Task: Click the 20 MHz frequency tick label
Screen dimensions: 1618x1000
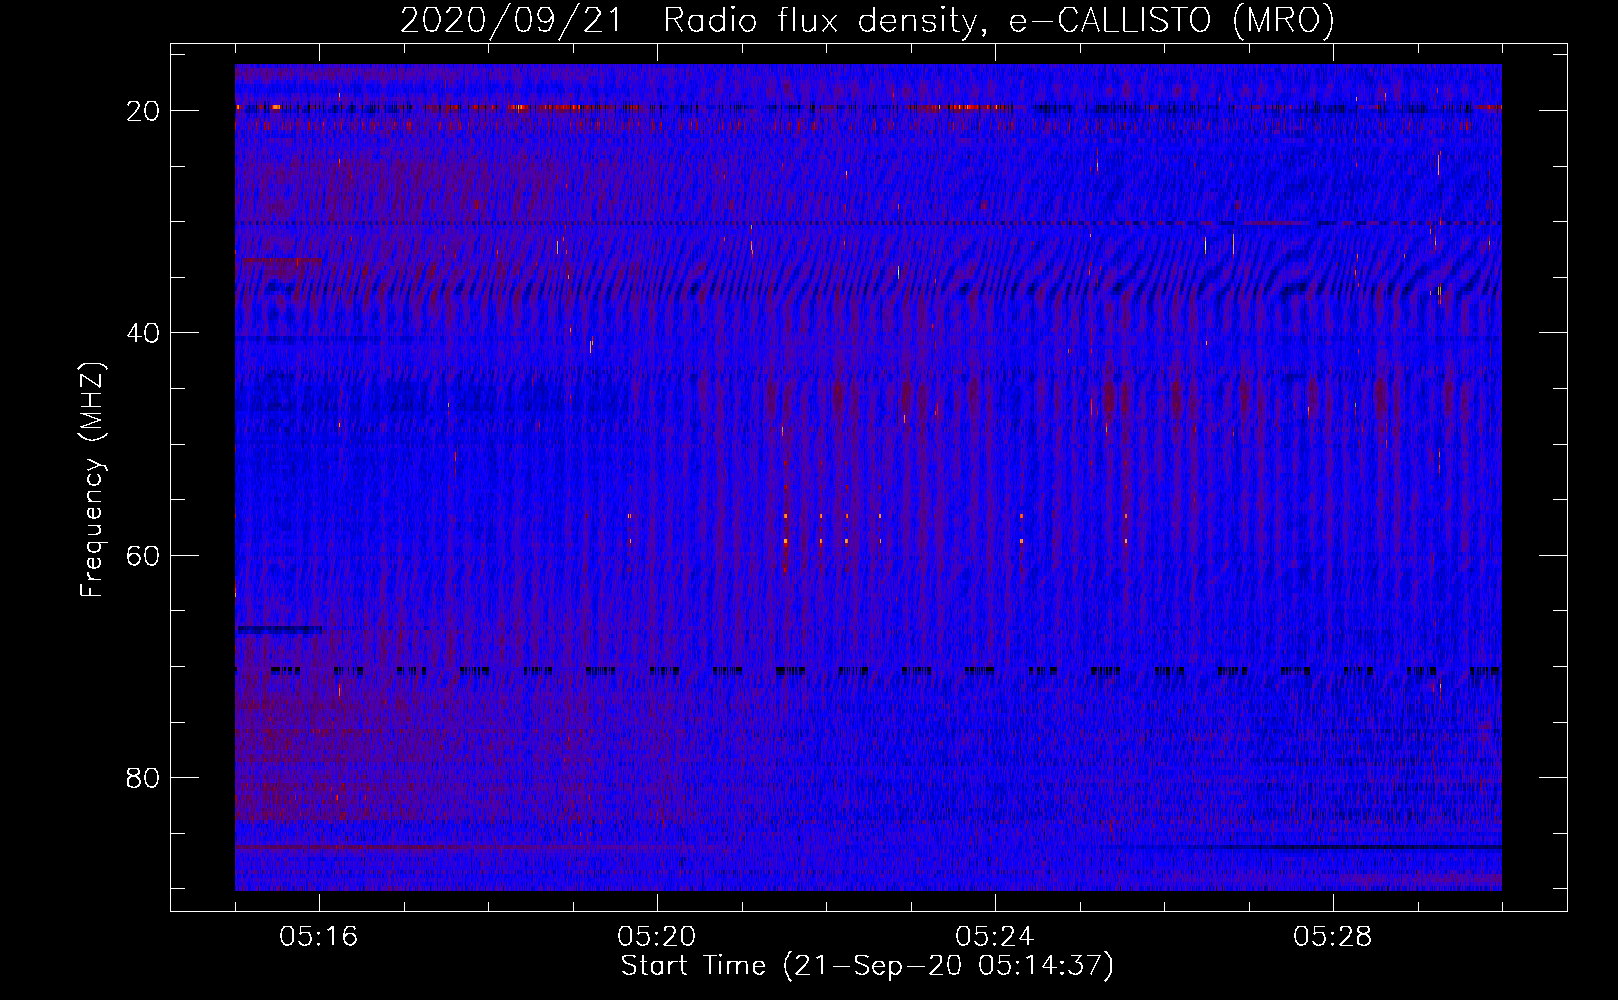Action: click(143, 111)
